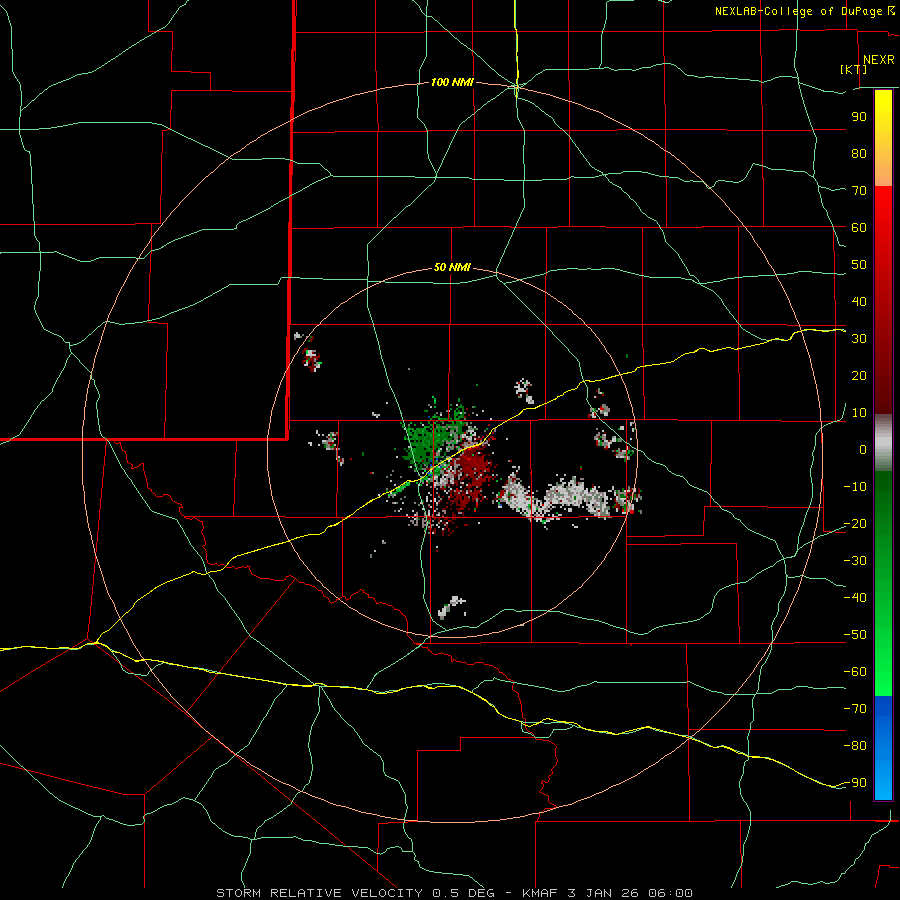Click the 0 value on the velocity scale
The height and width of the screenshot is (900, 900).
point(863,449)
